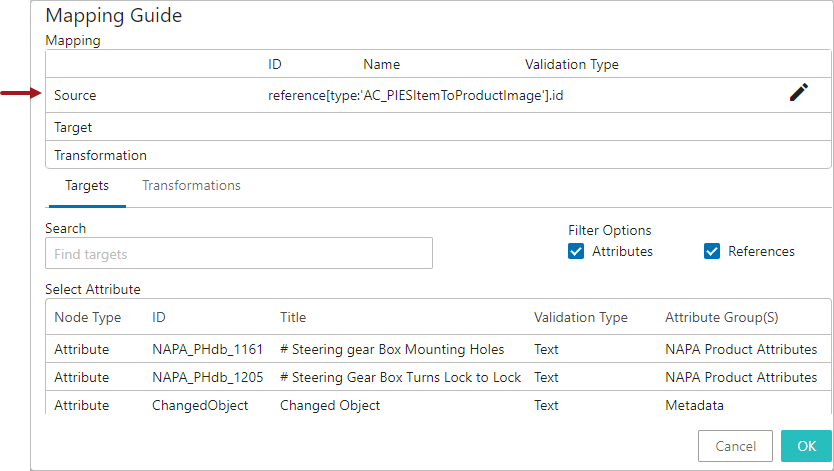Screen dimensions: 834x471
Task: Select the Transformation mapping row
Action: 438,155
